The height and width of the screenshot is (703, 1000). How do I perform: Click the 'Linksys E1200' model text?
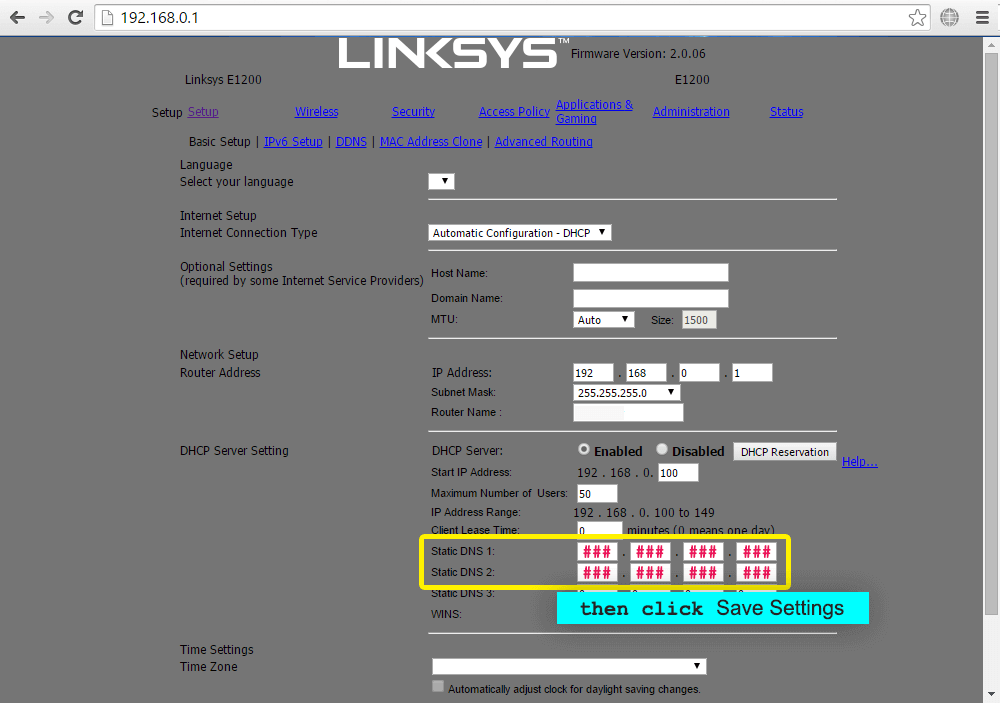tap(223, 80)
